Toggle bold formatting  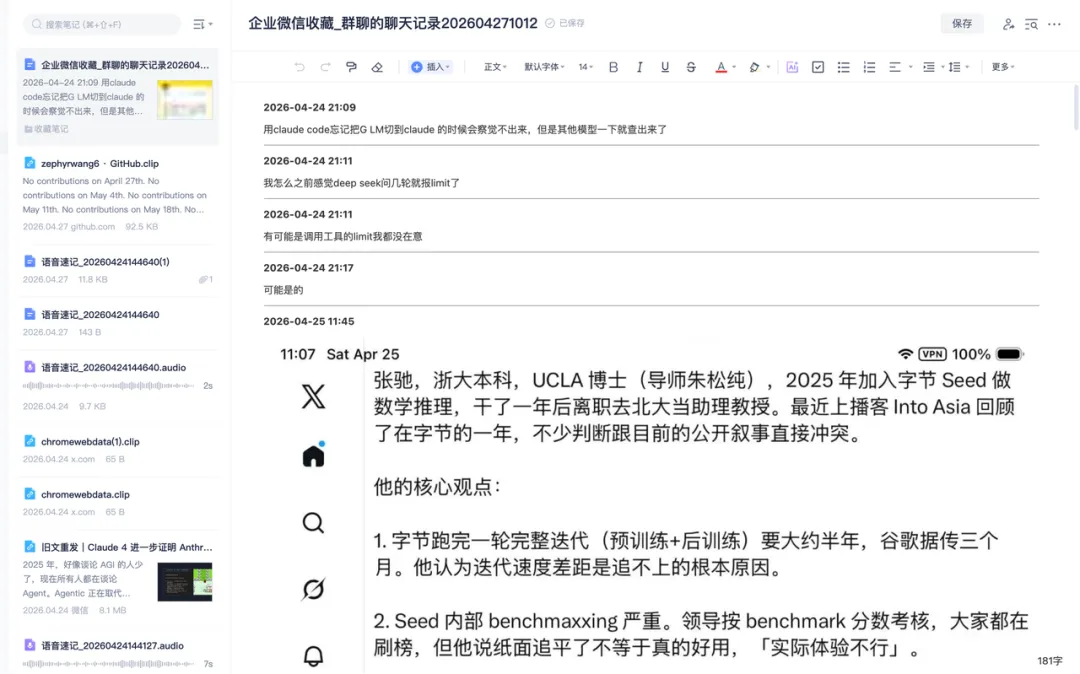pos(613,66)
